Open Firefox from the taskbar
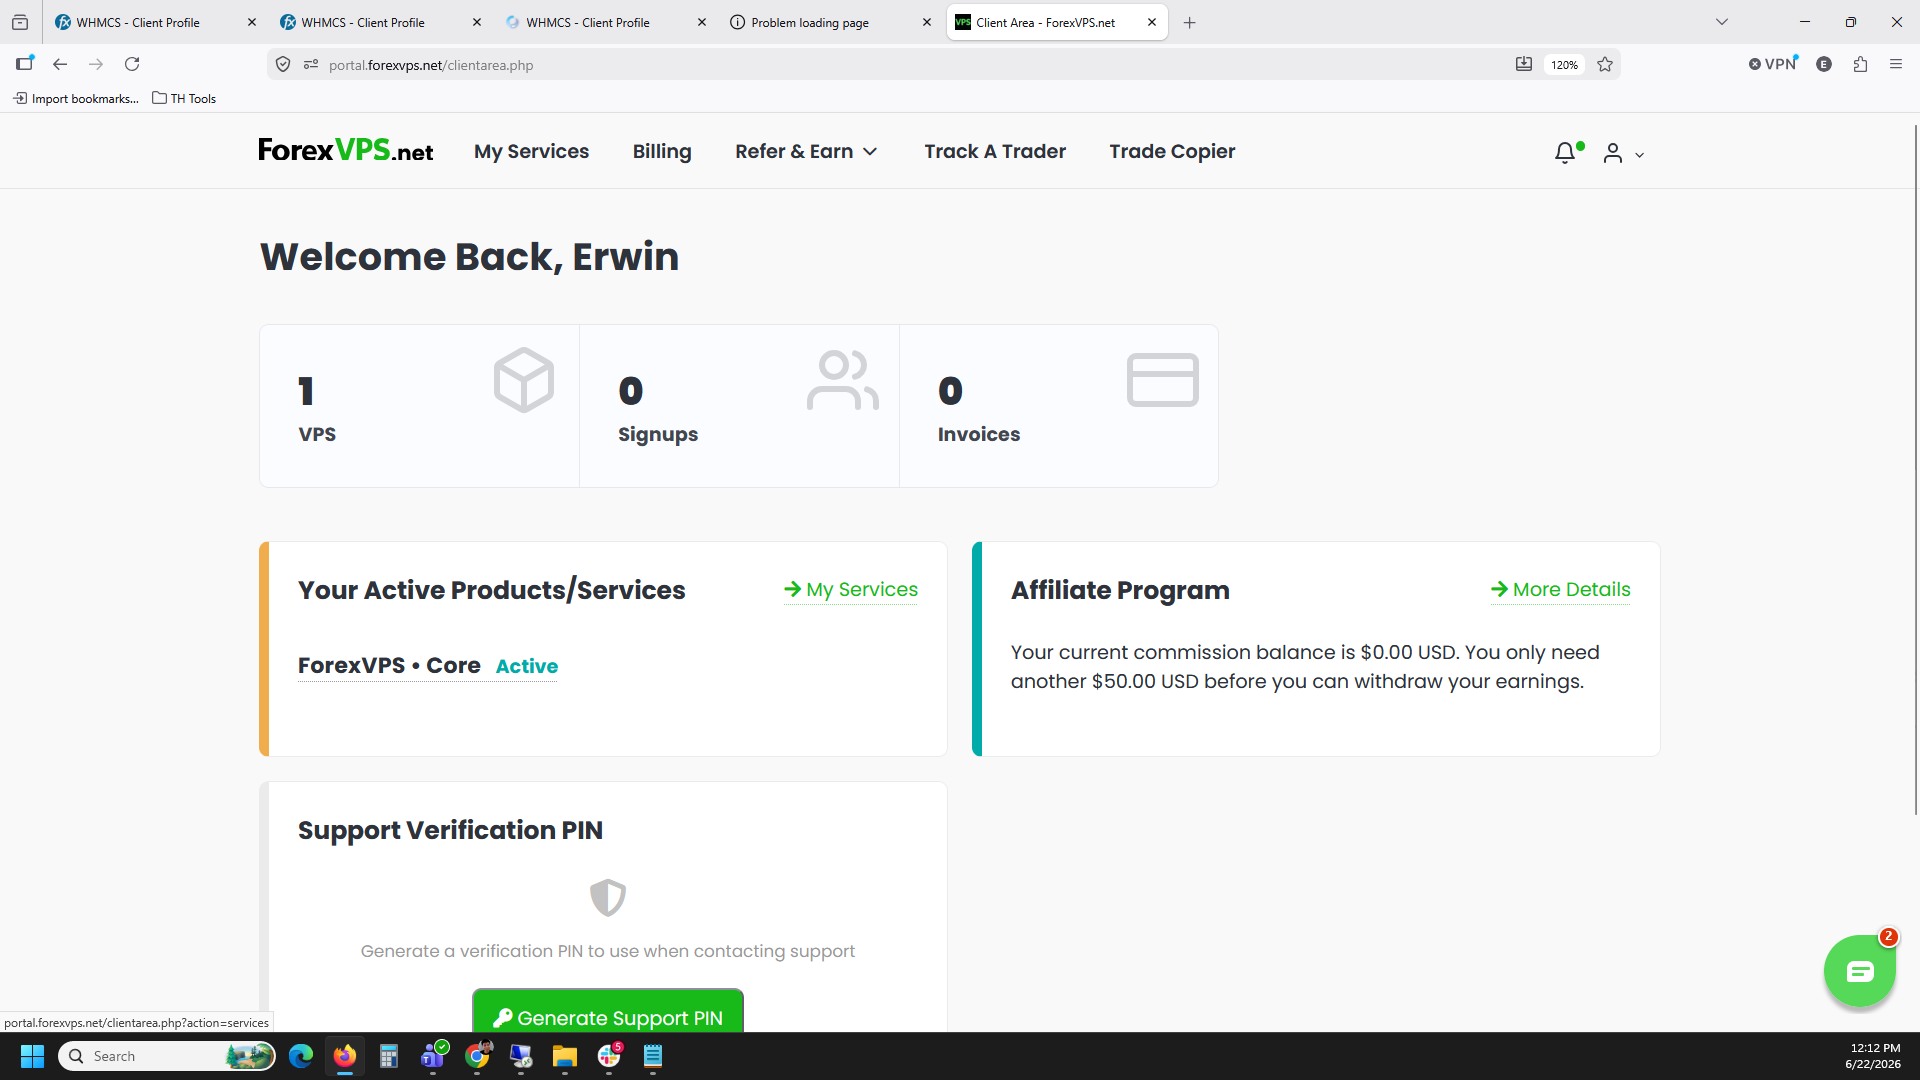Image resolution: width=1920 pixels, height=1080 pixels. tap(345, 1056)
